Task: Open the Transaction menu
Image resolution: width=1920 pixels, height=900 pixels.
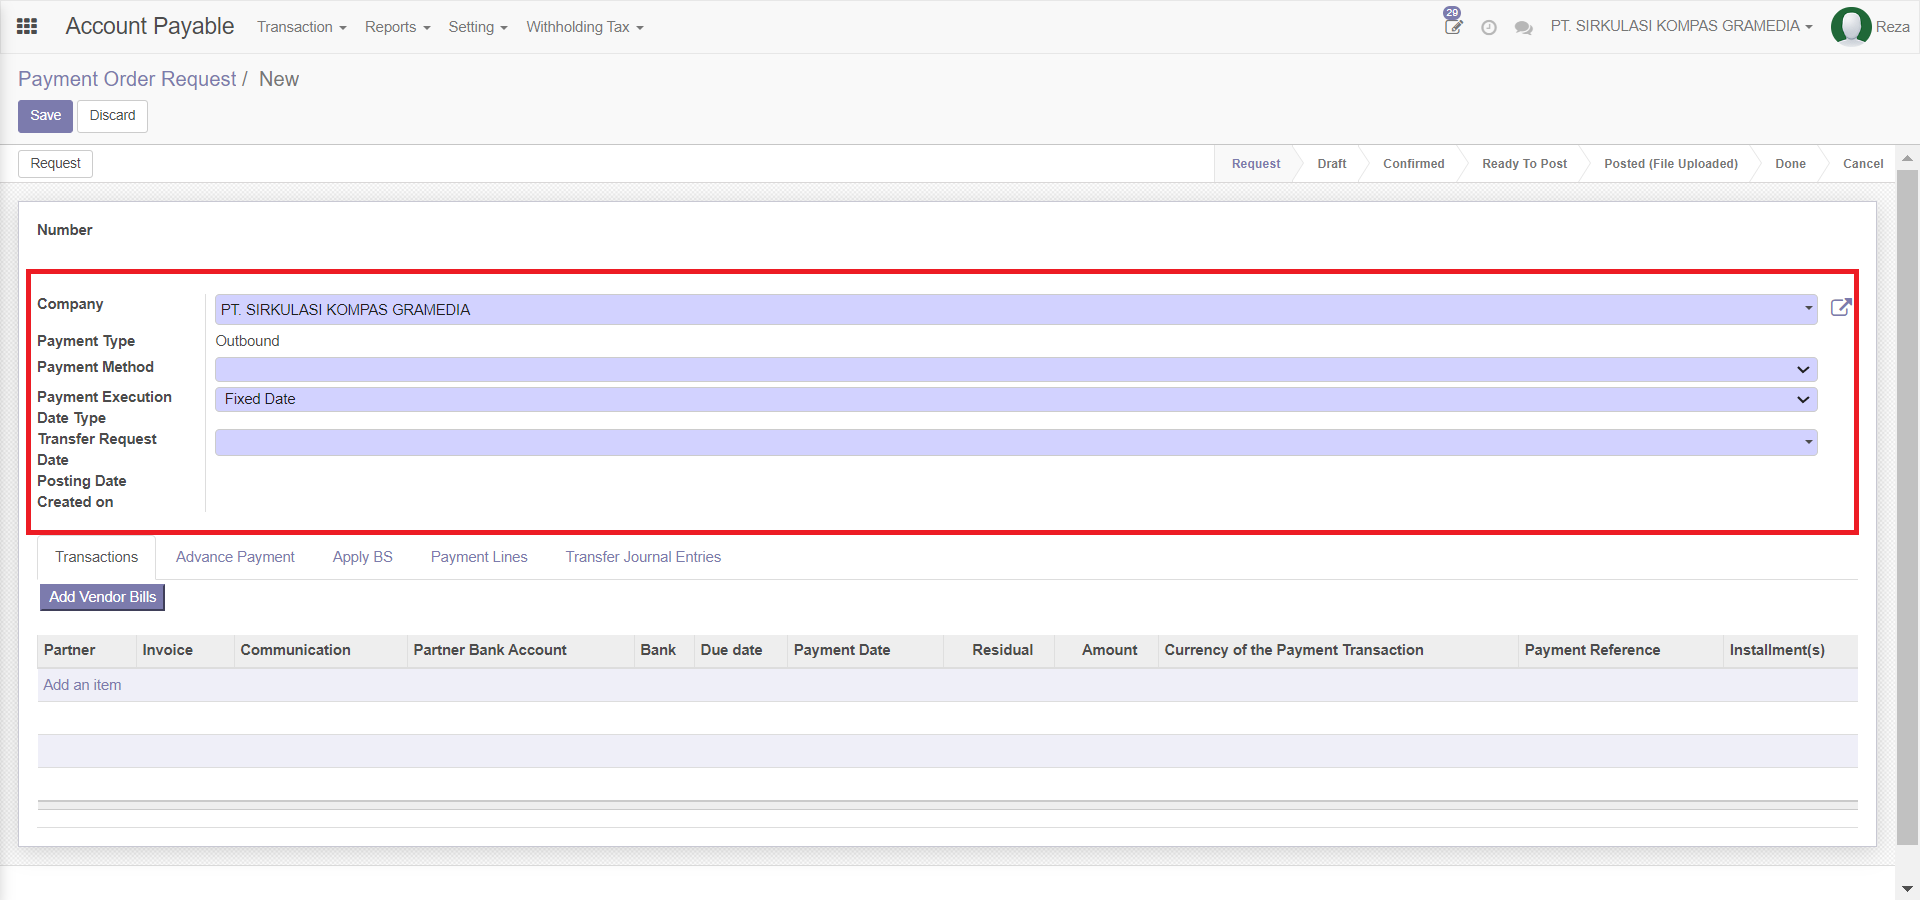Action: pyautogui.click(x=301, y=27)
